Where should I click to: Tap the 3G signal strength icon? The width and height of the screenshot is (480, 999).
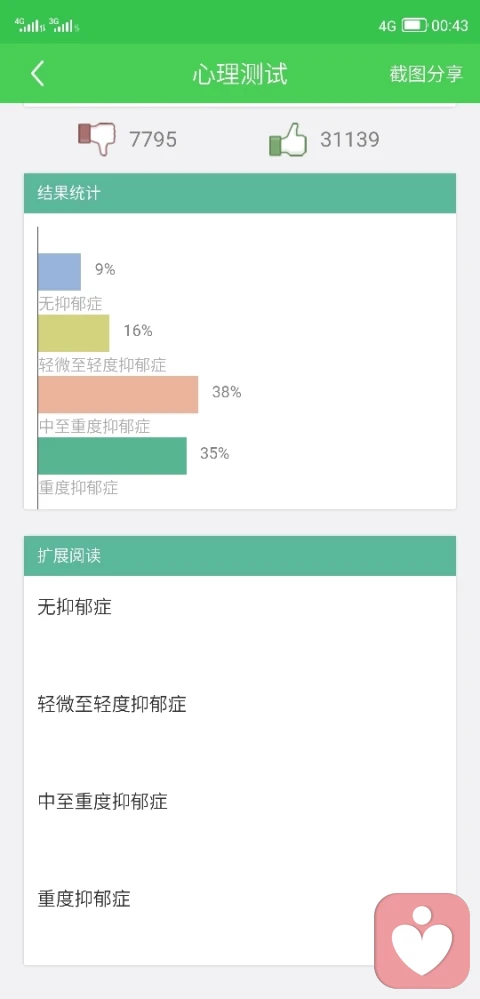(64, 25)
